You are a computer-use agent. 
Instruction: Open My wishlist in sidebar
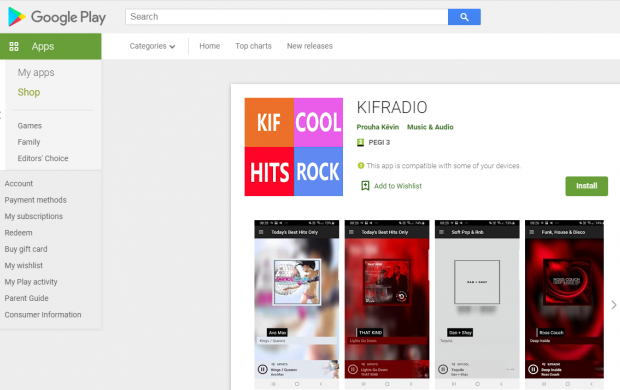pyautogui.click(x=24, y=265)
